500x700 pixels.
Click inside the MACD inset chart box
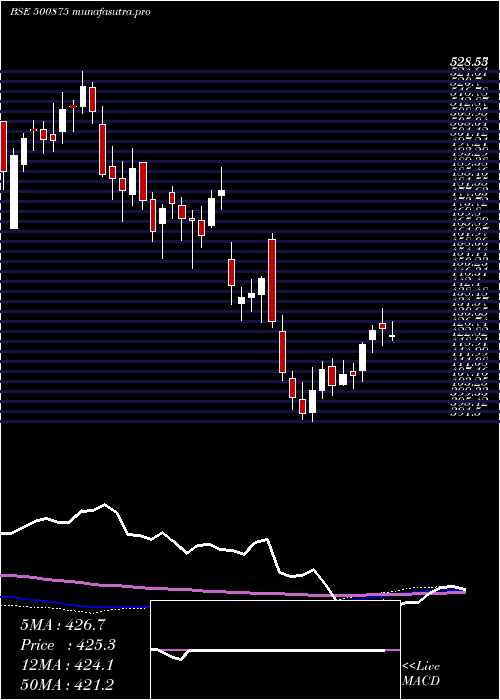click(x=275, y=650)
